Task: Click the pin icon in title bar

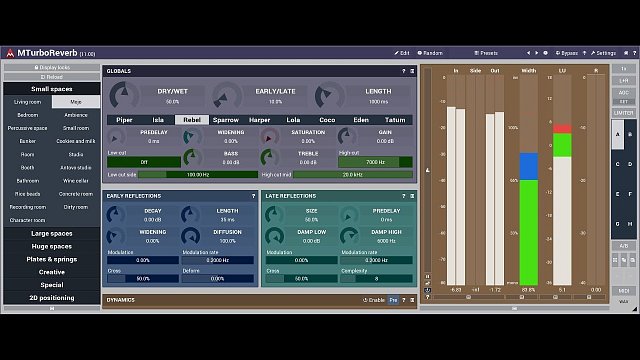Action: (626, 53)
